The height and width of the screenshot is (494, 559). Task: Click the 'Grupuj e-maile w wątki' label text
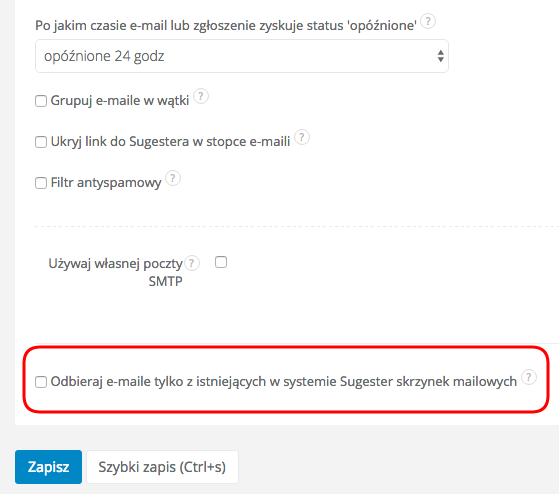tap(120, 101)
